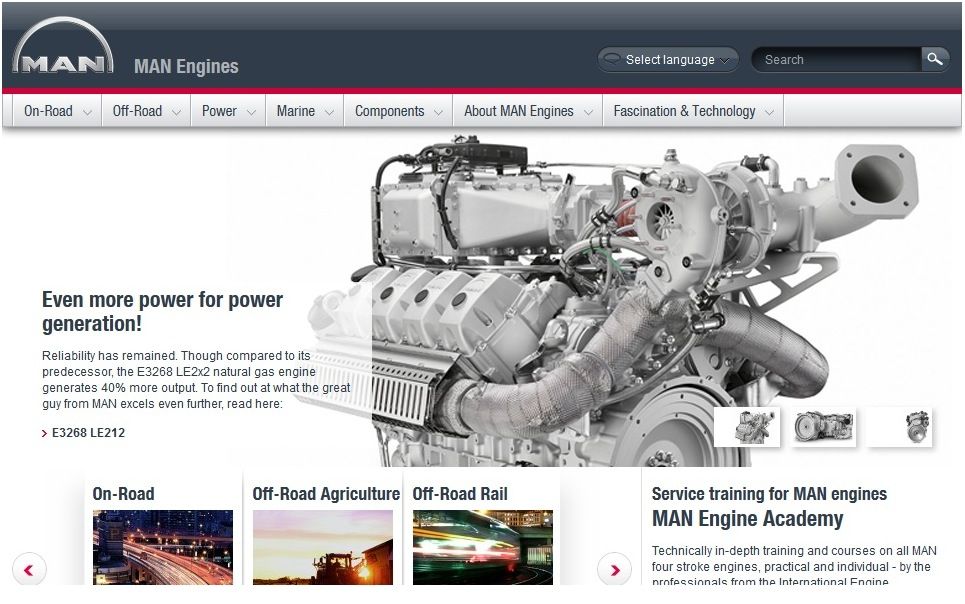This screenshot has height=604, width=965.
Task: Select the second engine thumbnail
Action: (823, 427)
